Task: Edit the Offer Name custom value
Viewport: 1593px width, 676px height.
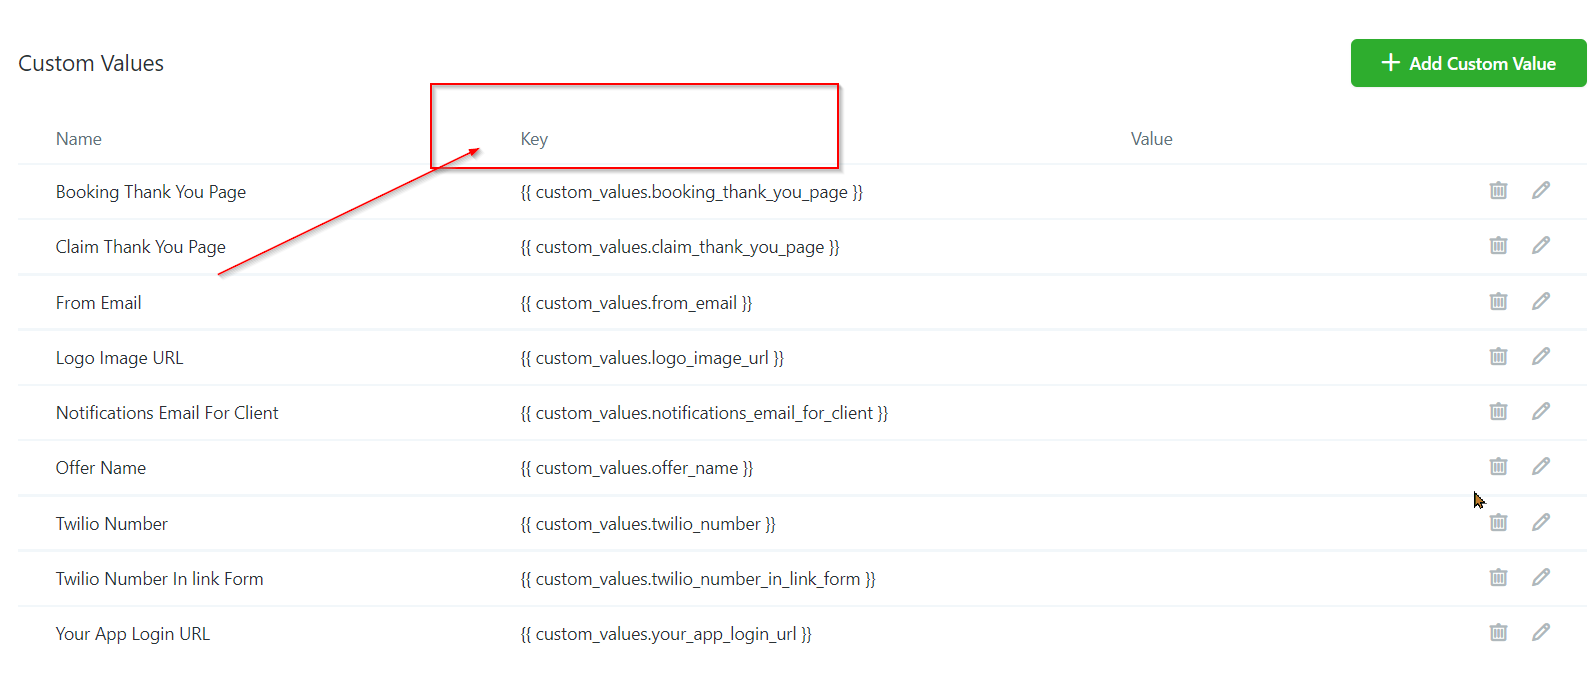Action: click(1541, 466)
